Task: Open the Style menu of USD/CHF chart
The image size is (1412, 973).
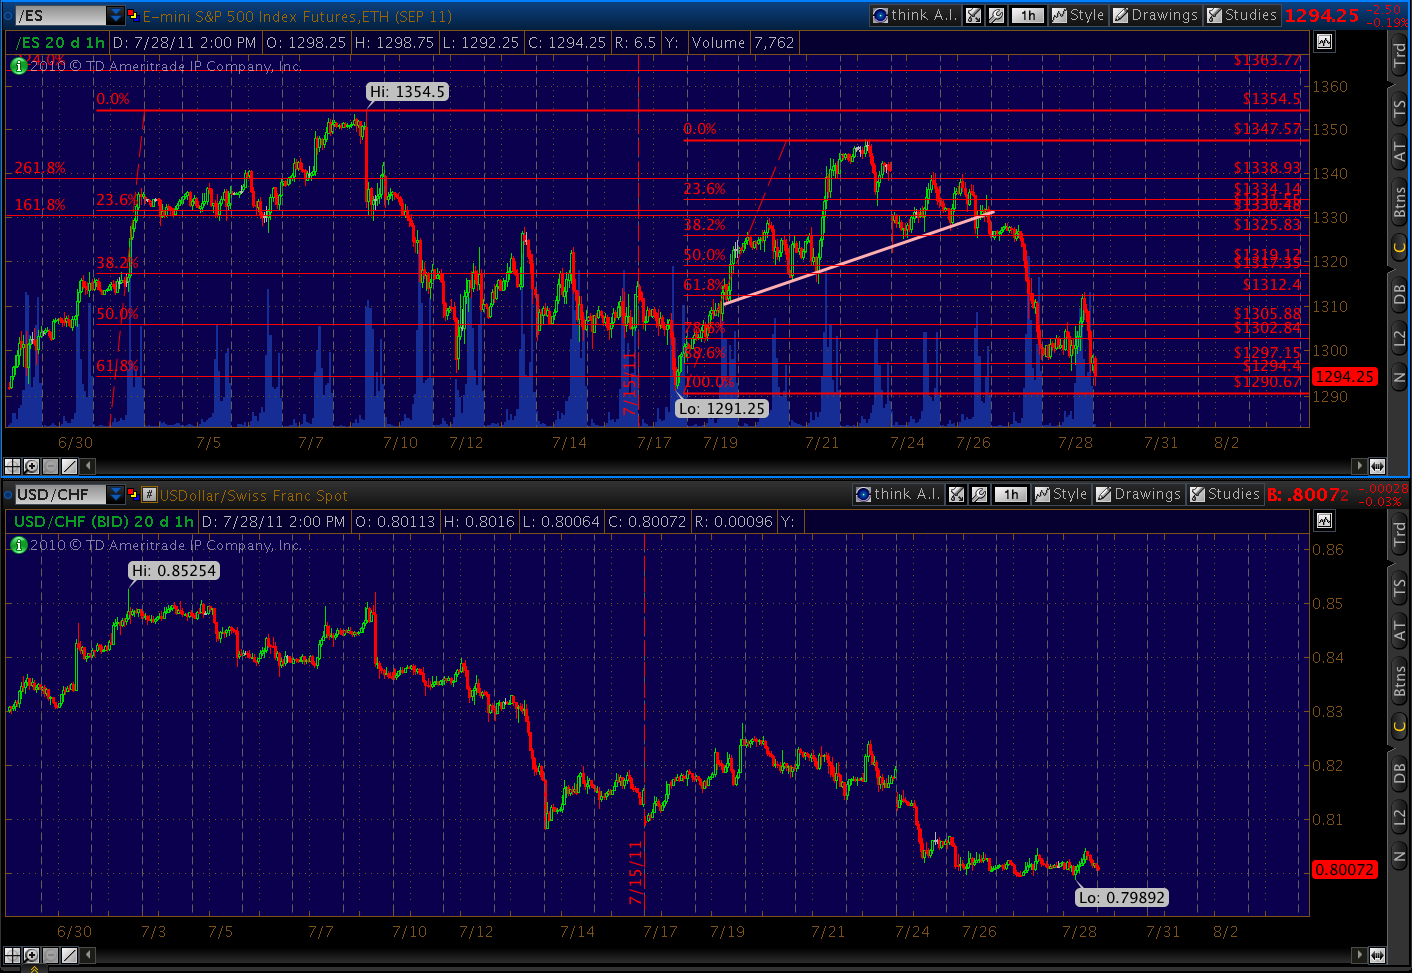Action: coord(1060,494)
